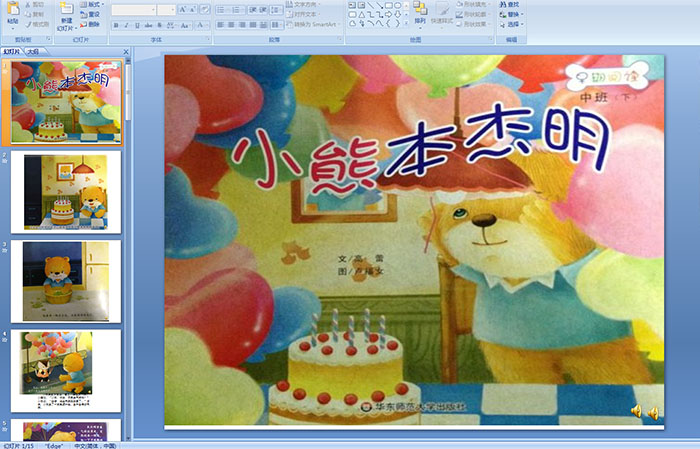Open the Paragraph dialog launcher
Screen dimensions: 700x449
tap(340, 40)
